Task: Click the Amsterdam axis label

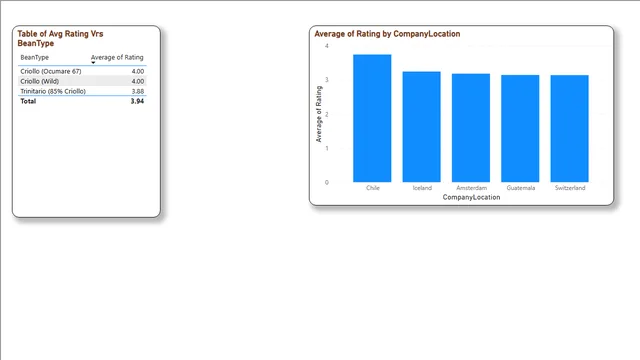Action: [471, 188]
